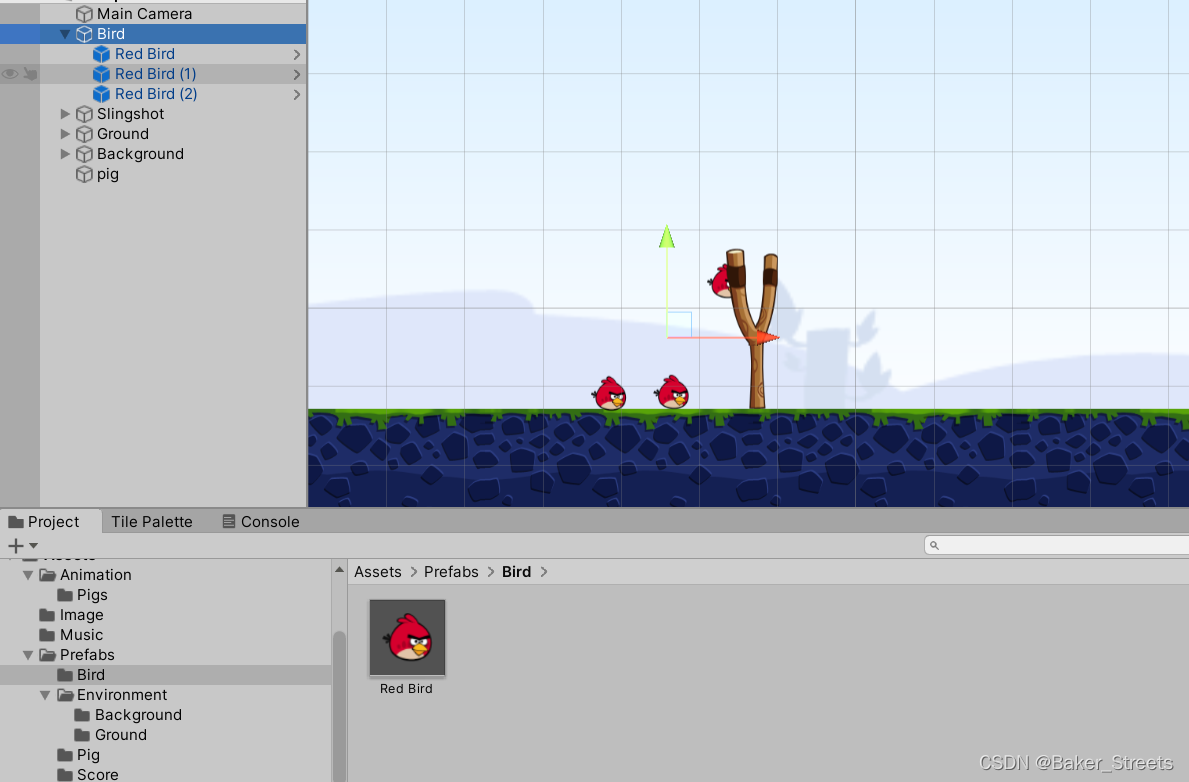Viewport: 1189px width, 782px height.
Task: Click the green Y-axis gizmo arrow
Action: coord(667,237)
